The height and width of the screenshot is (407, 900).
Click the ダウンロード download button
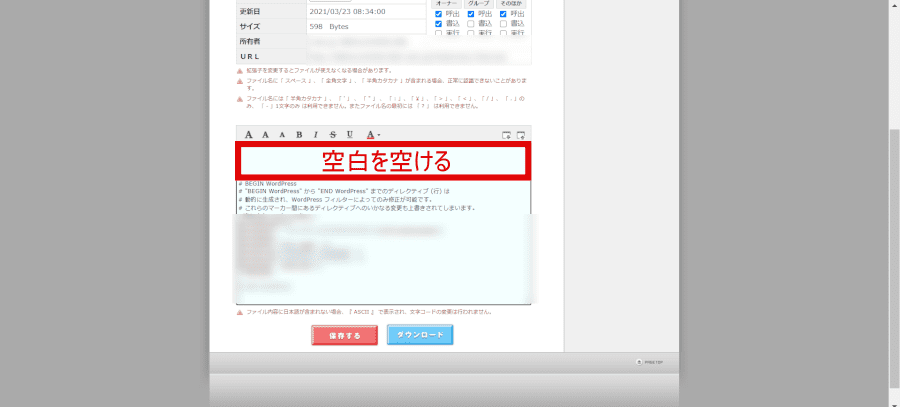420,335
